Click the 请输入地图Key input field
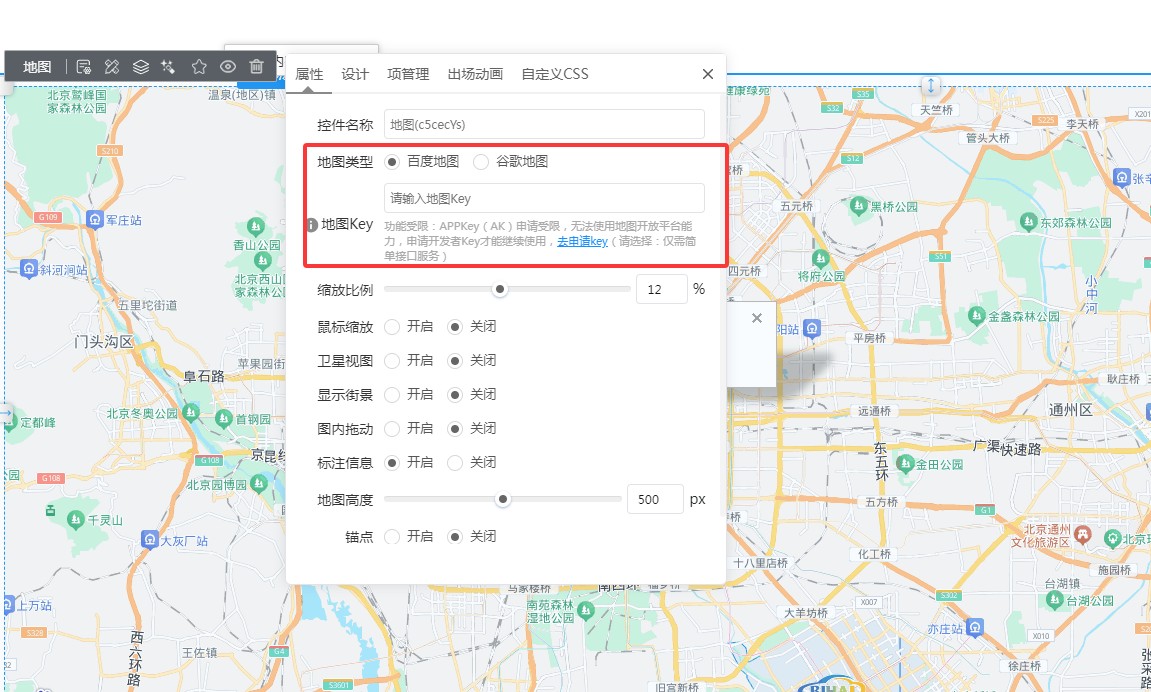 [544, 198]
